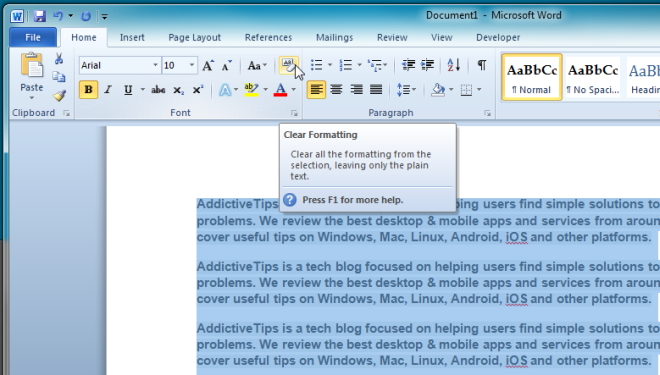660x375 pixels.
Task: Switch to the Review tab
Action: (x=392, y=37)
